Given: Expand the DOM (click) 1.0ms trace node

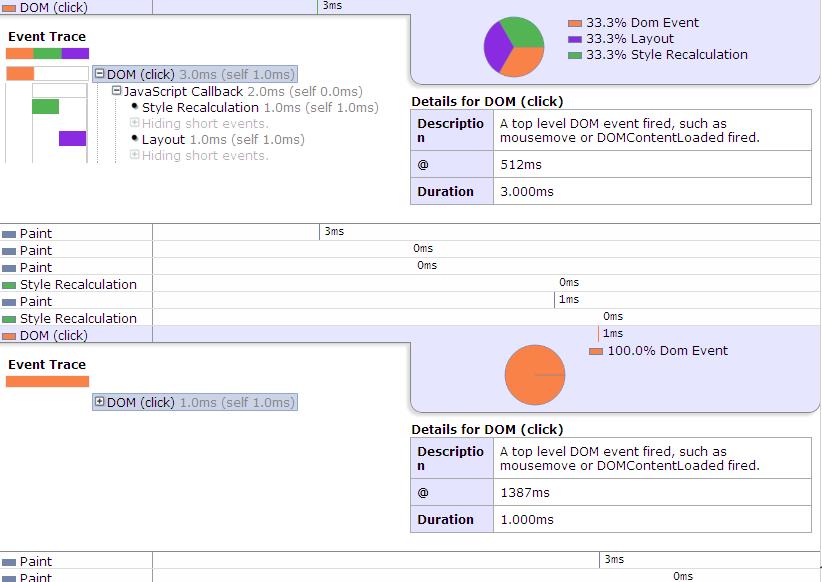Looking at the screenshot, I should click(x=100, y=402).
